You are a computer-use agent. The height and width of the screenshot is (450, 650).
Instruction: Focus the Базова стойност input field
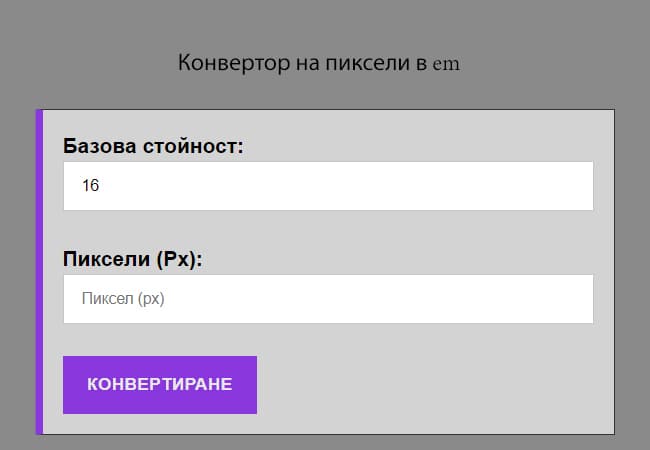(328, 186)
